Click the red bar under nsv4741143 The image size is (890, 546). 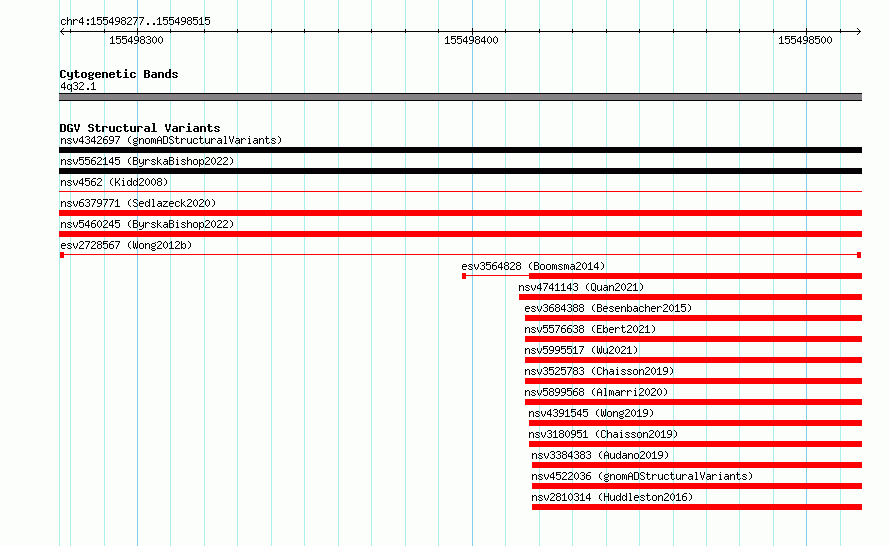(x=690, y=297)
